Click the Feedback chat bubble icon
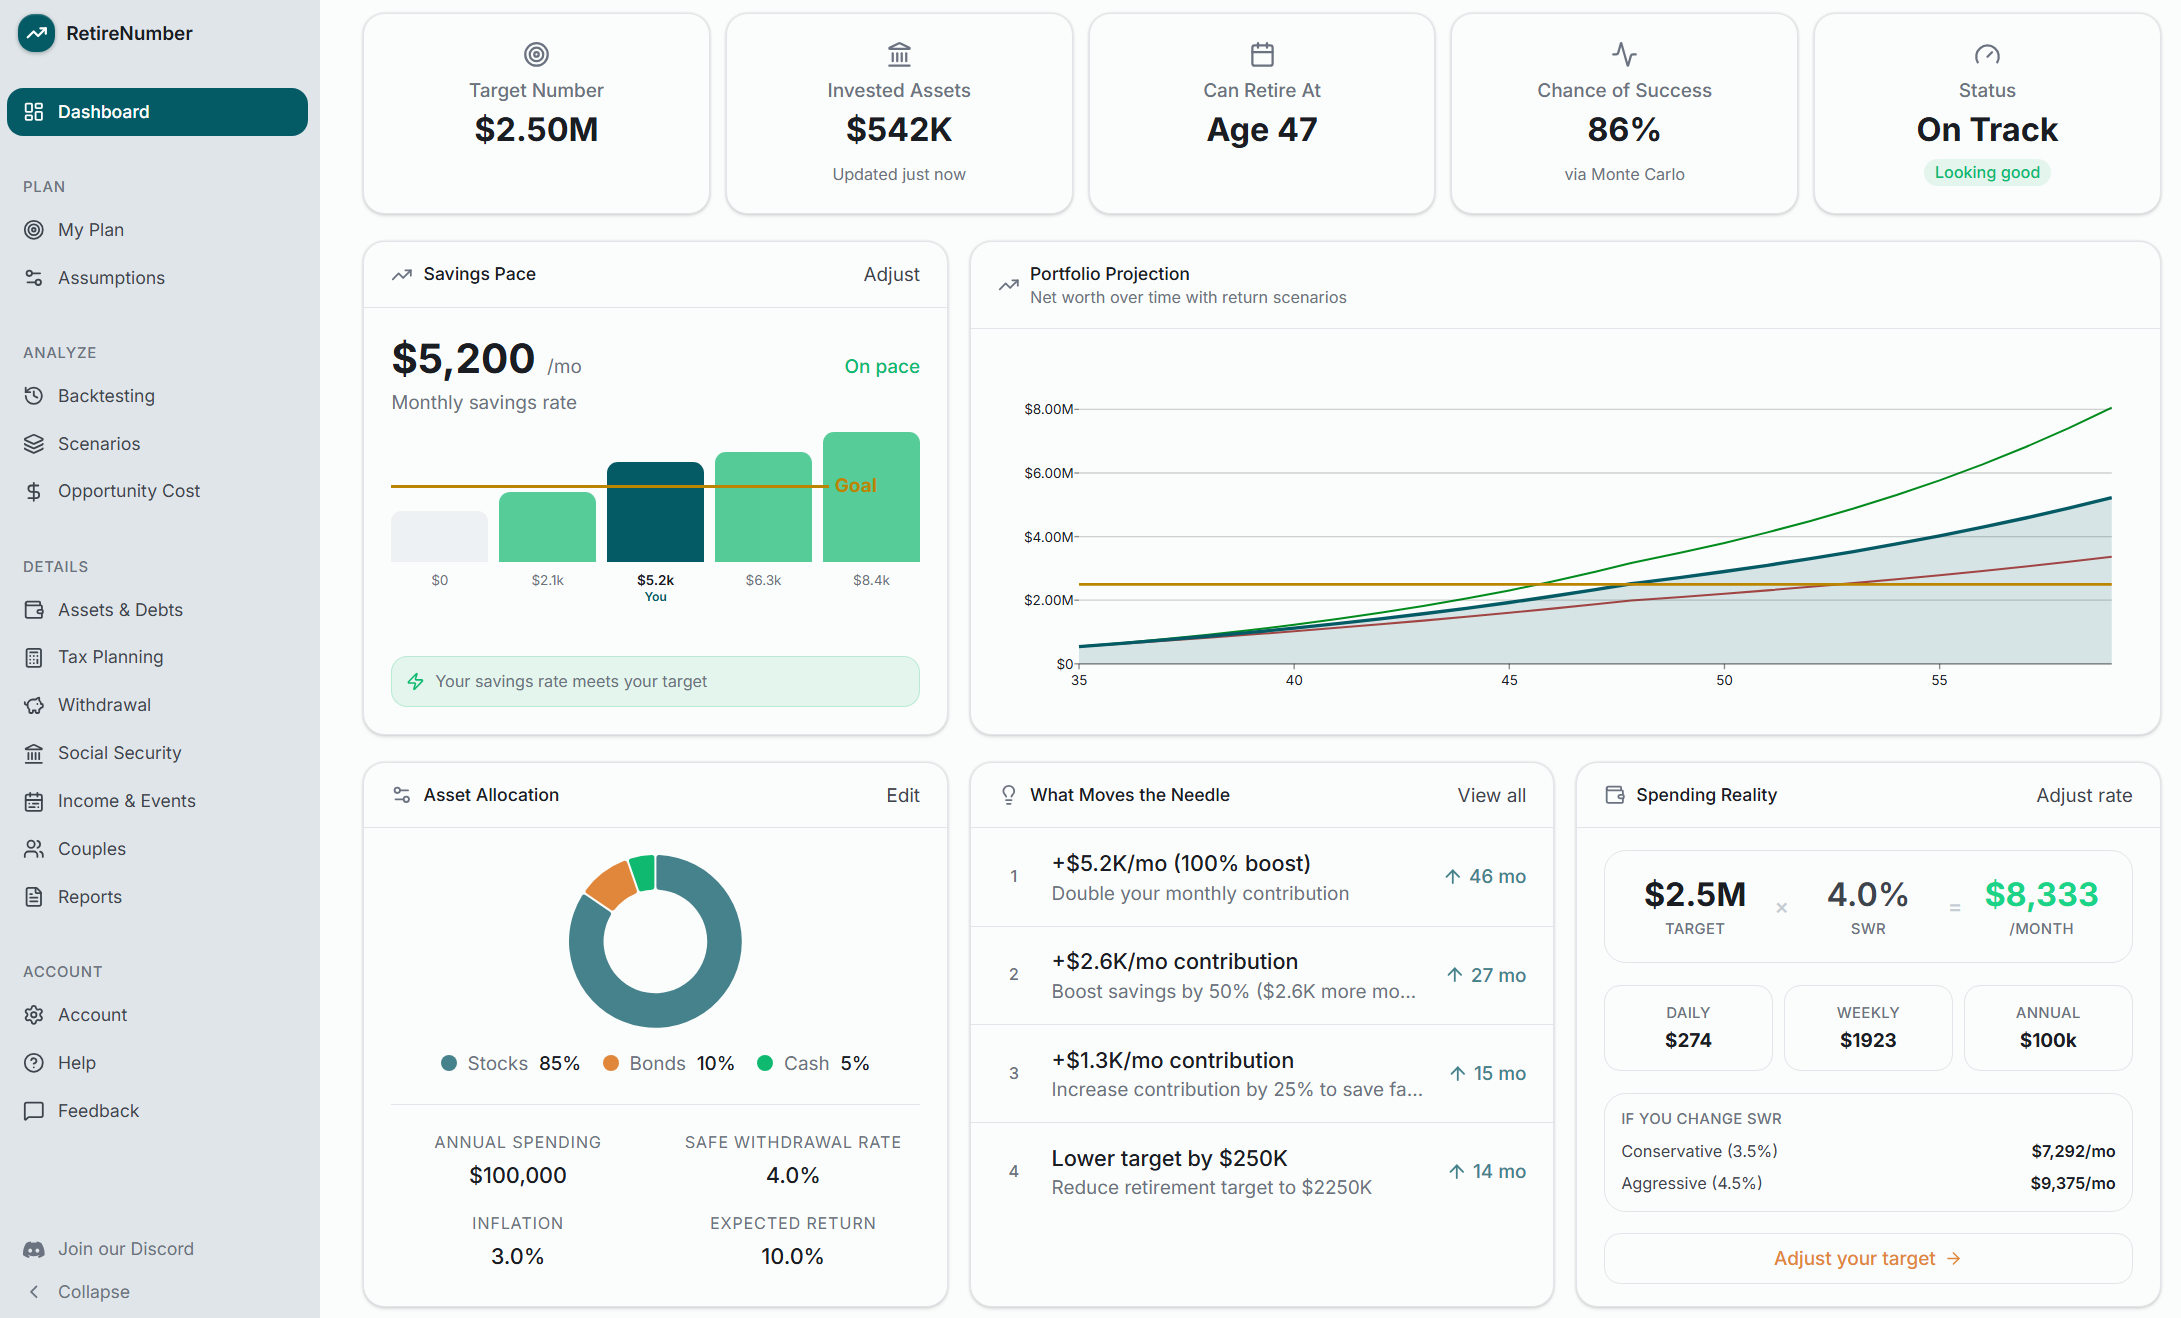 point(34,1111)
